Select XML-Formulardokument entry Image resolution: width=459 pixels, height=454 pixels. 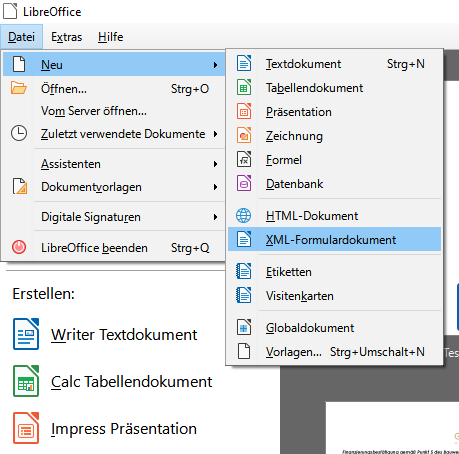pos(334,239)
